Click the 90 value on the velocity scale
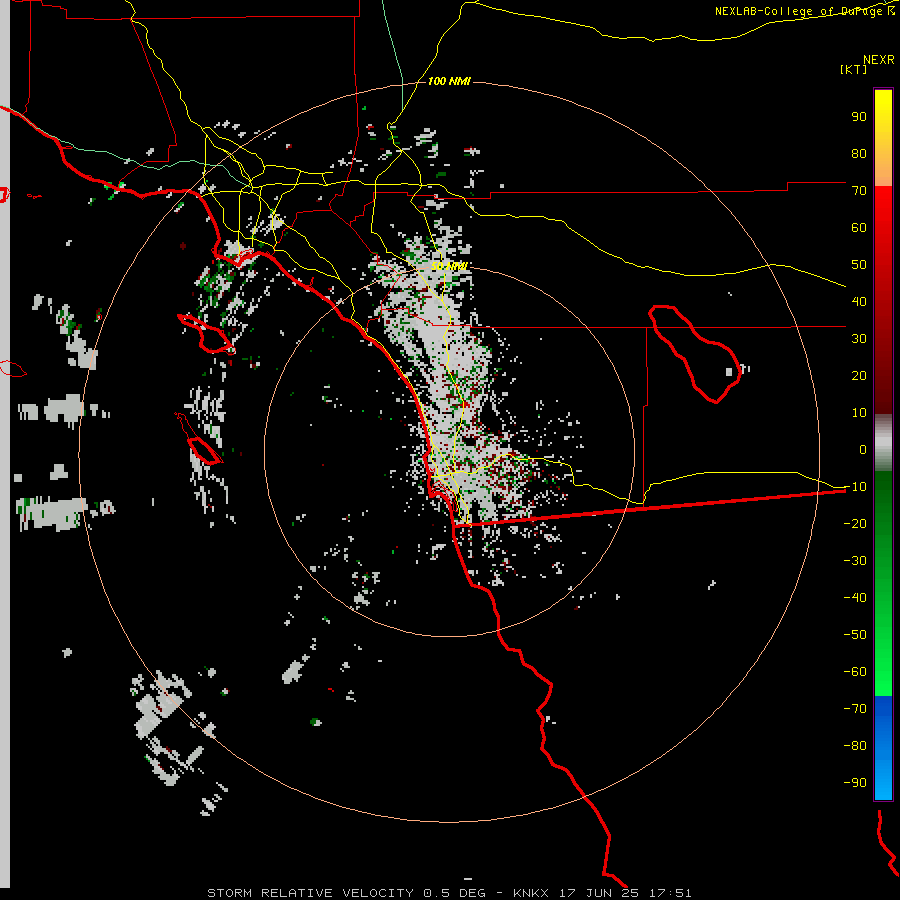The image size is (900, 900). (x=859, y=117)
